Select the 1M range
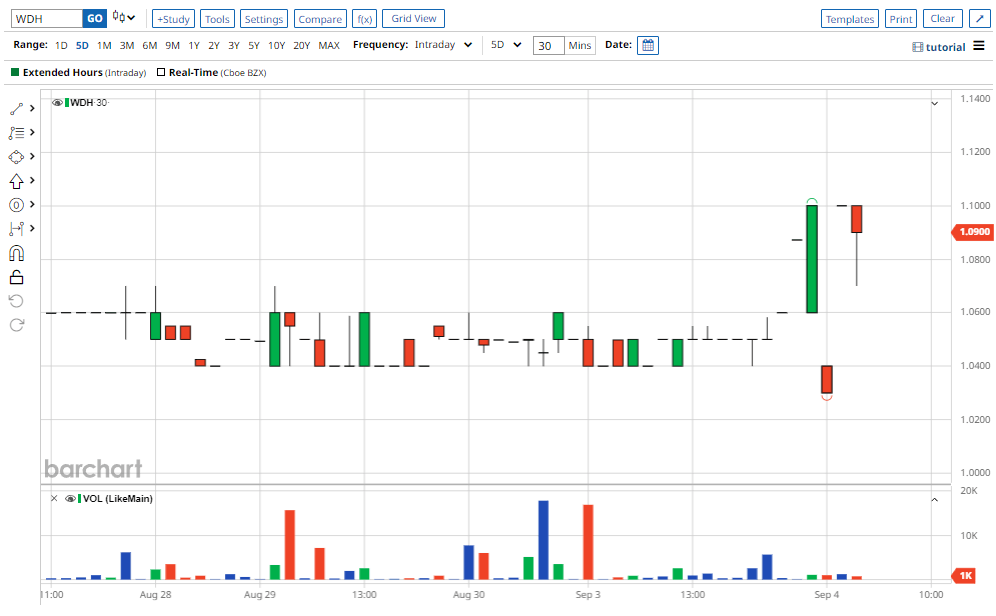 click(x=104, y=46)
